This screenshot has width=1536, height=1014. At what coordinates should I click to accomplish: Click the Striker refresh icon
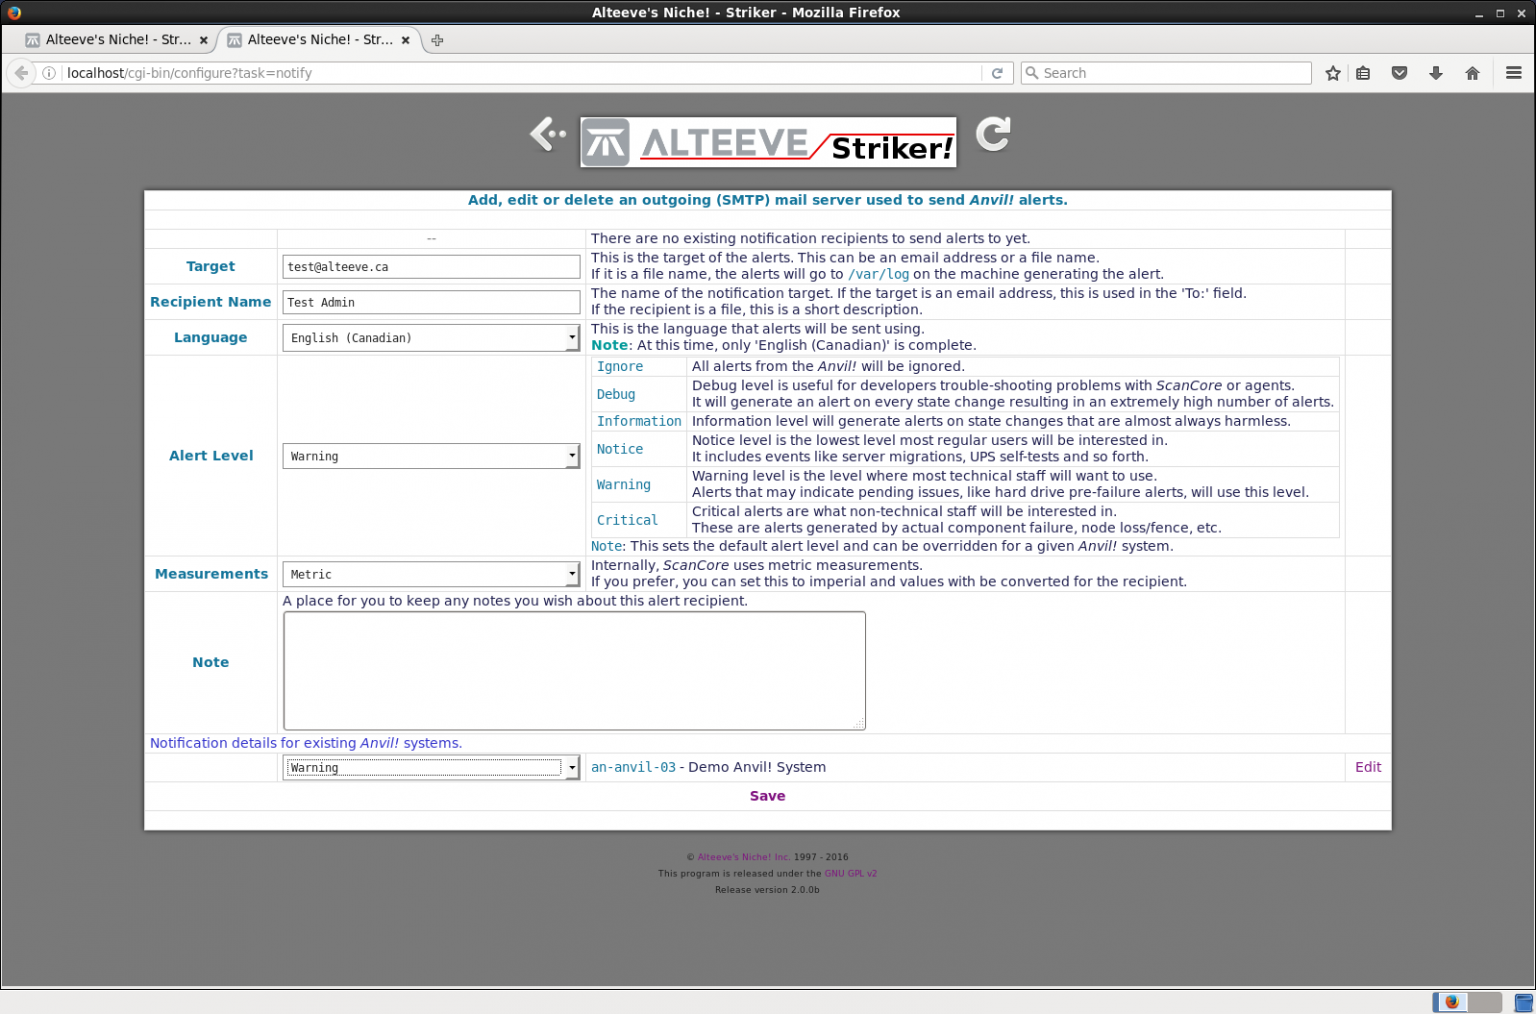click(x=993, y=134)
